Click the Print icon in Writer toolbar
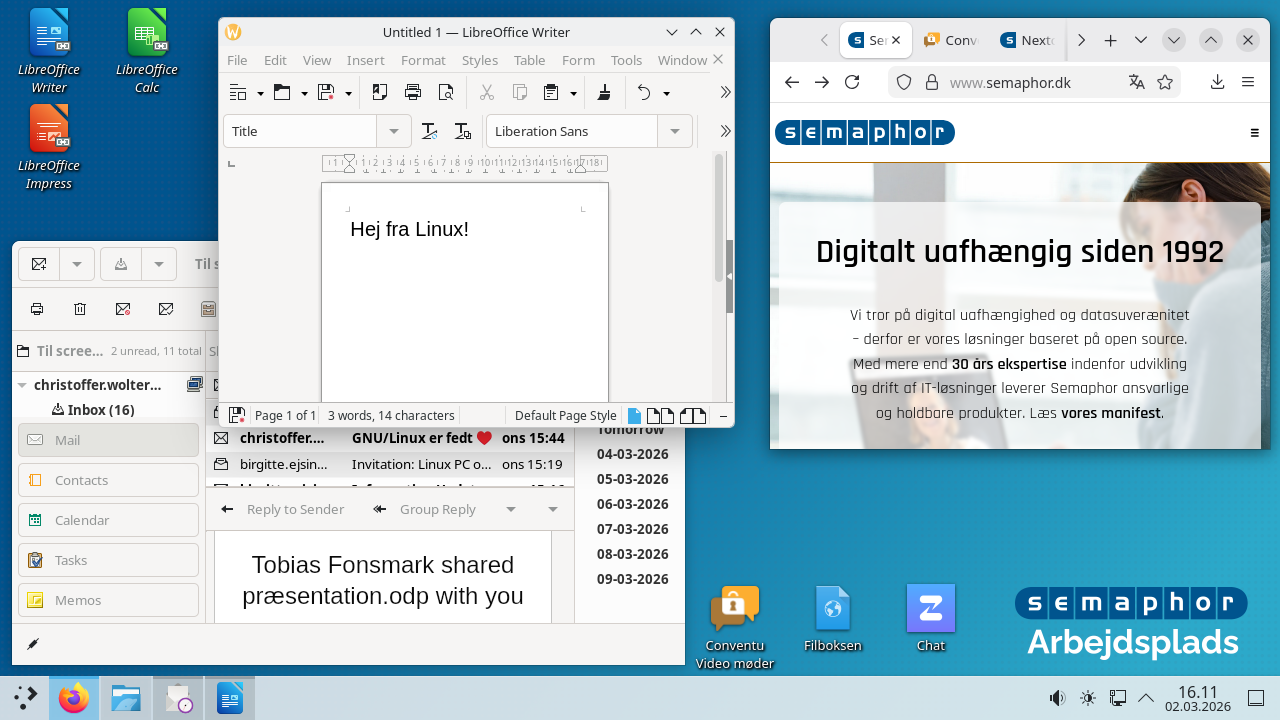The height and width of the screenshot is (720, 1280). 413,93
